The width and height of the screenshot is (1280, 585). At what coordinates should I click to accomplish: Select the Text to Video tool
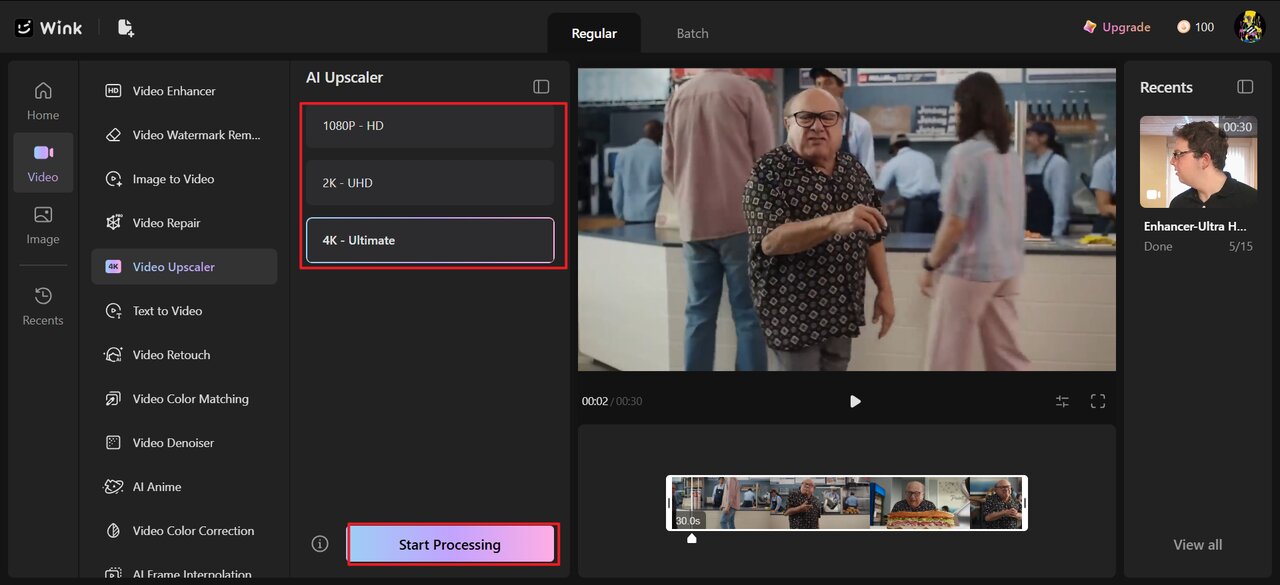[x=184, y=311]
